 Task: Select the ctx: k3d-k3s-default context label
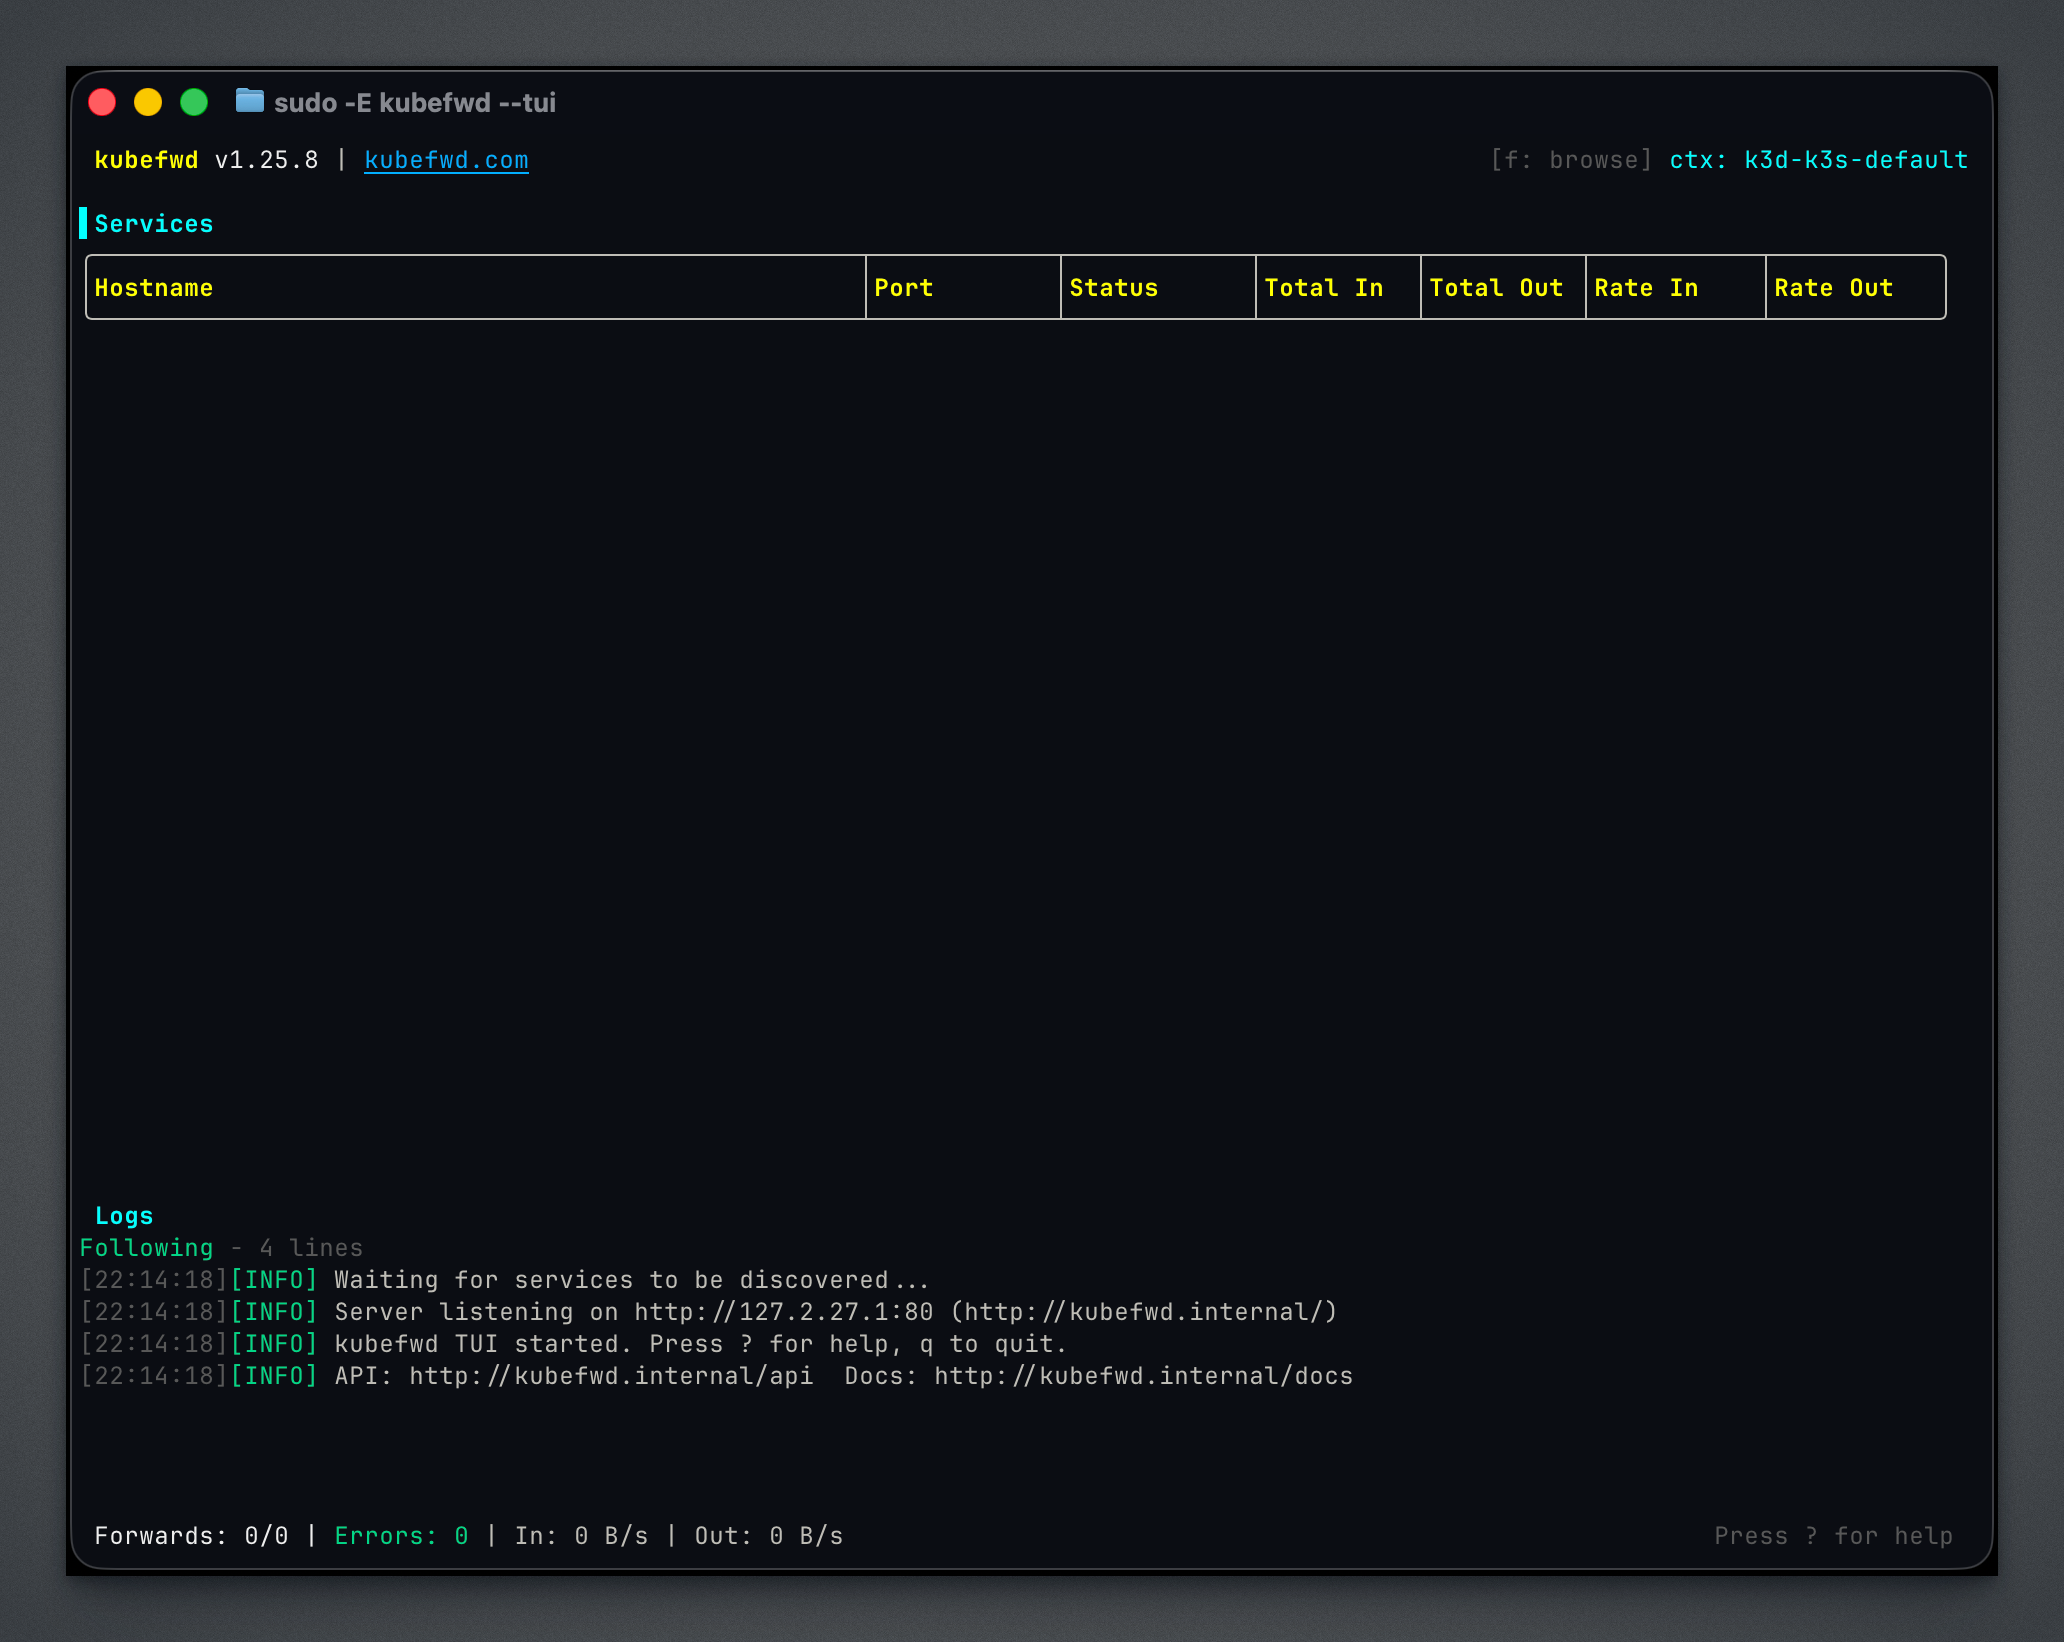(1818, 159)
